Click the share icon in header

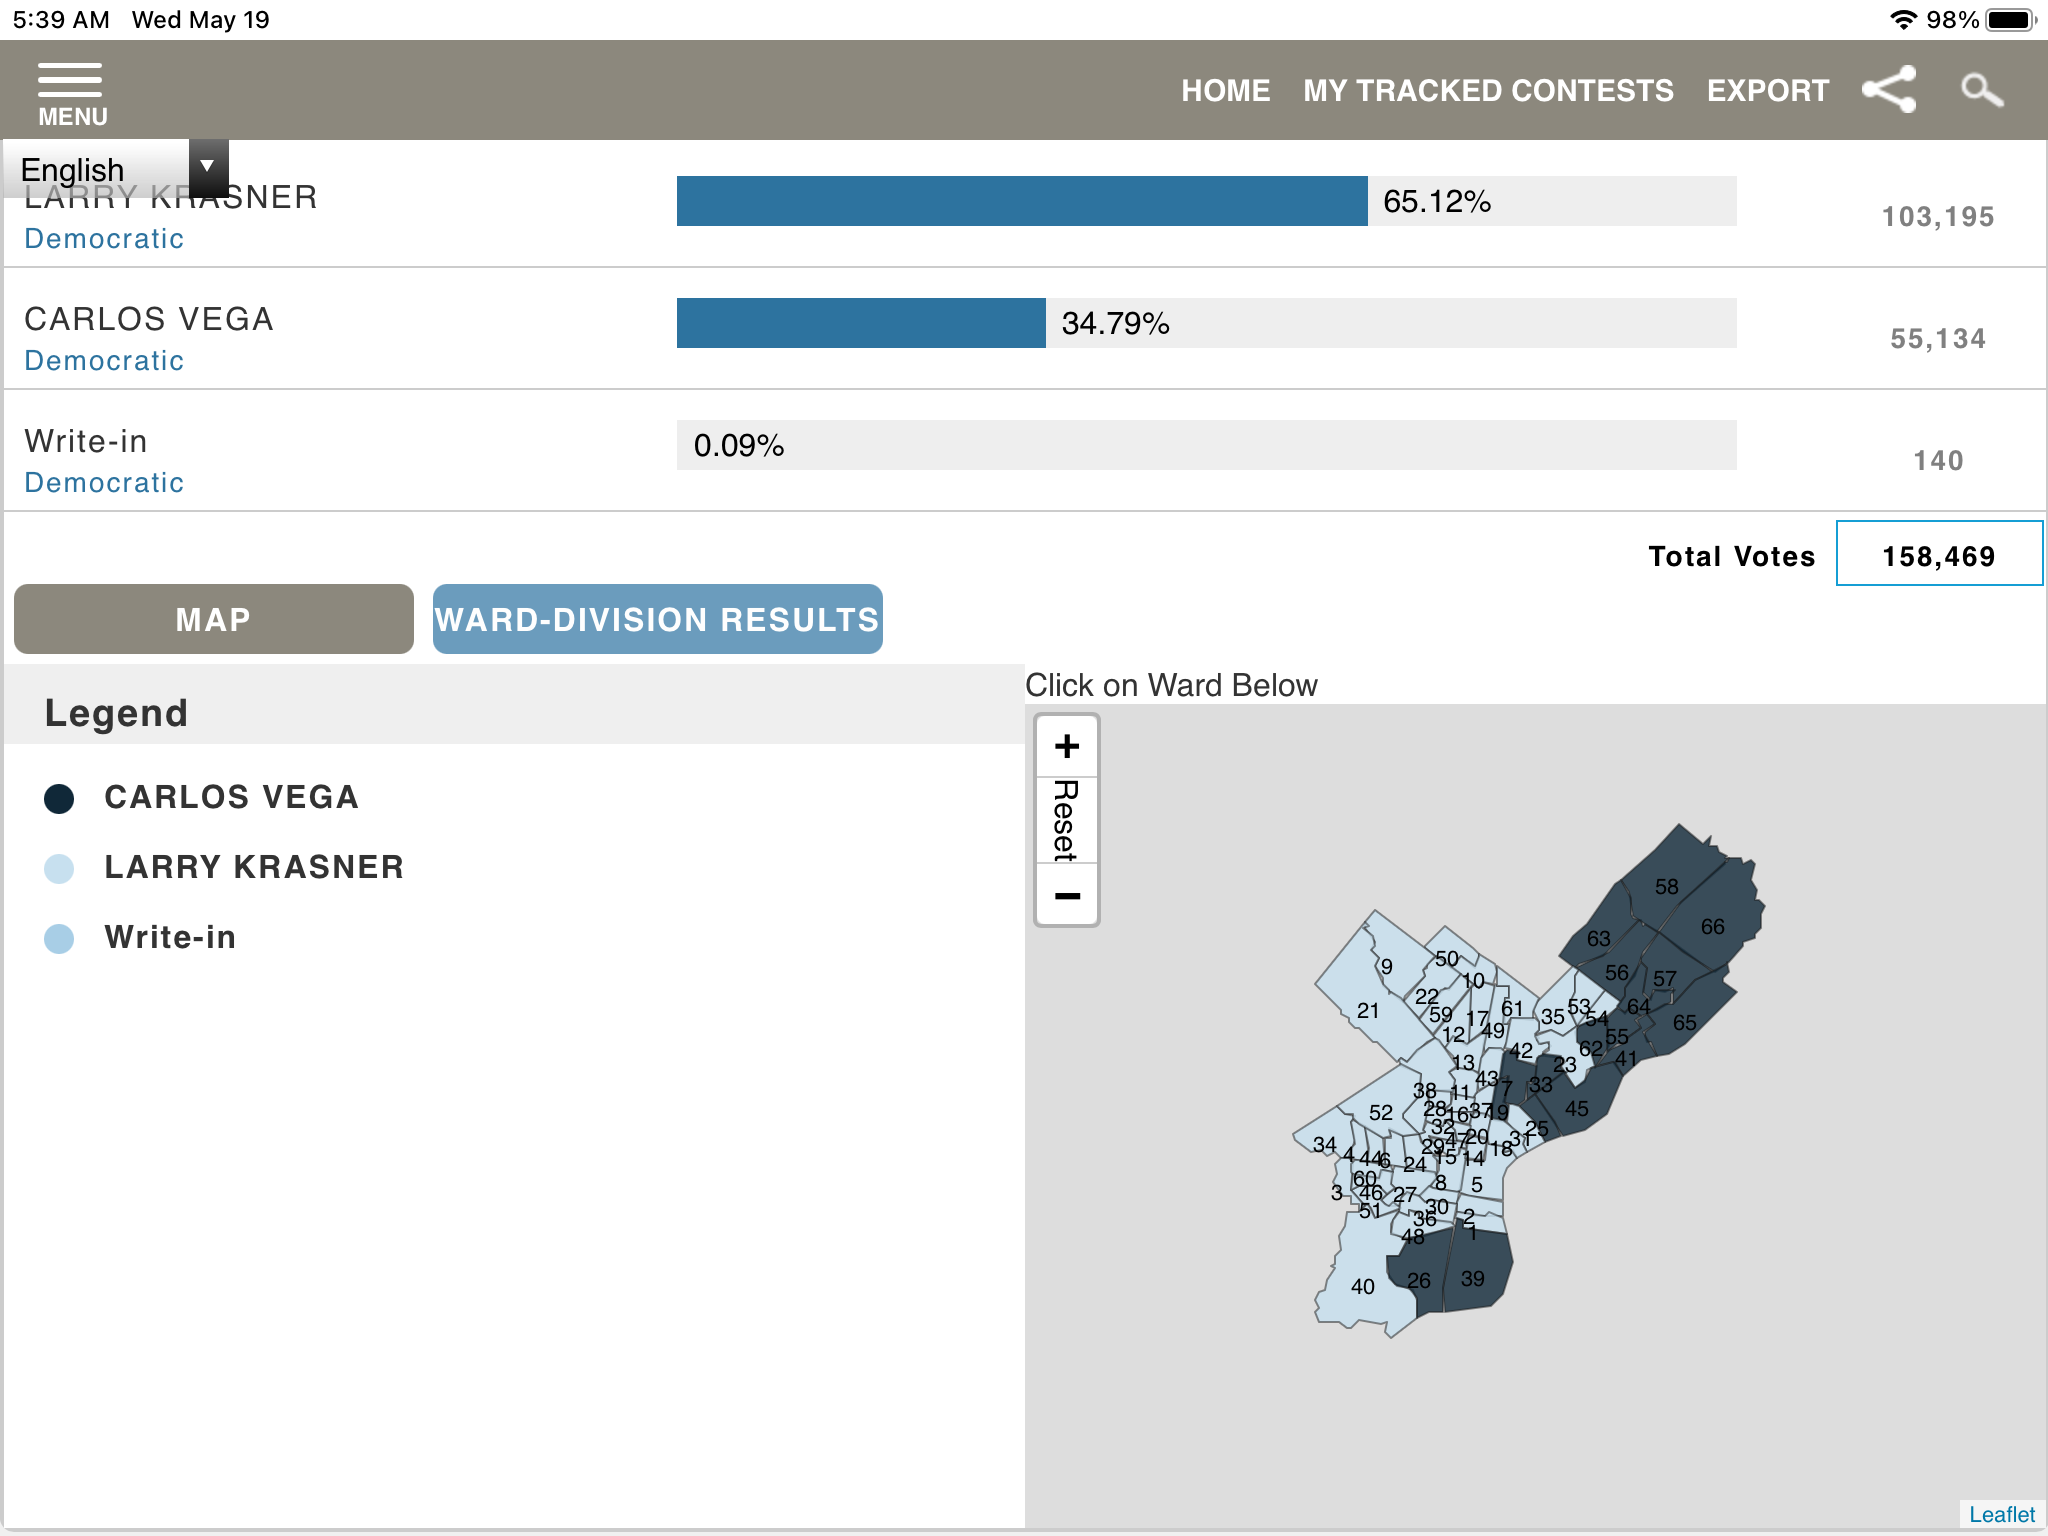pyautogui.click(x=1889, y=90)
